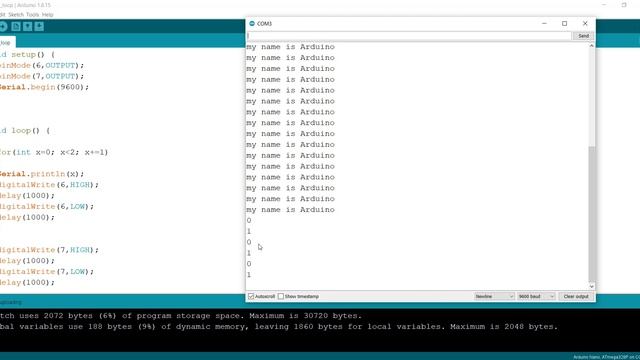Click the dynamic memory console message
Viewport: 640px width, 360px height.
coord(279,327)
